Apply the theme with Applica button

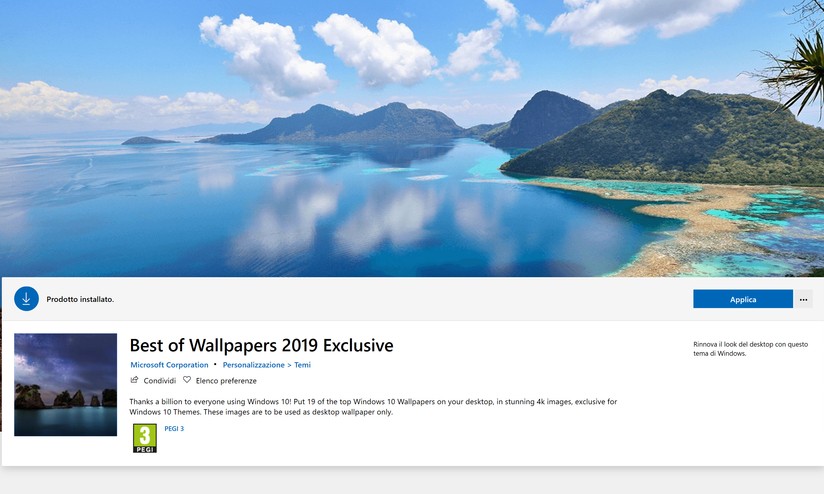tap(743, 299)
